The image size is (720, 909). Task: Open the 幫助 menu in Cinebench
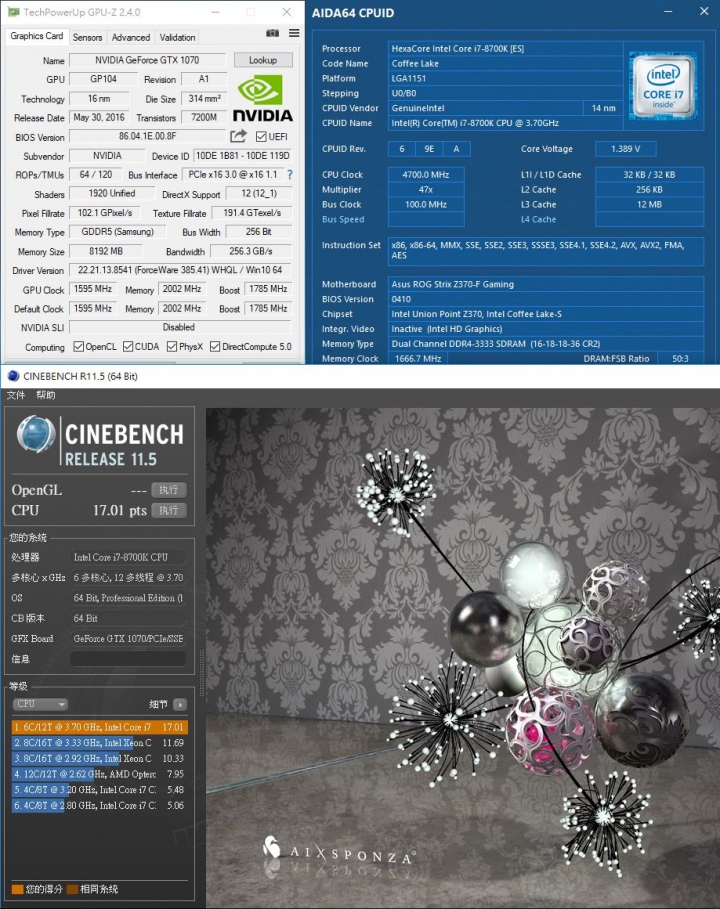46,395
